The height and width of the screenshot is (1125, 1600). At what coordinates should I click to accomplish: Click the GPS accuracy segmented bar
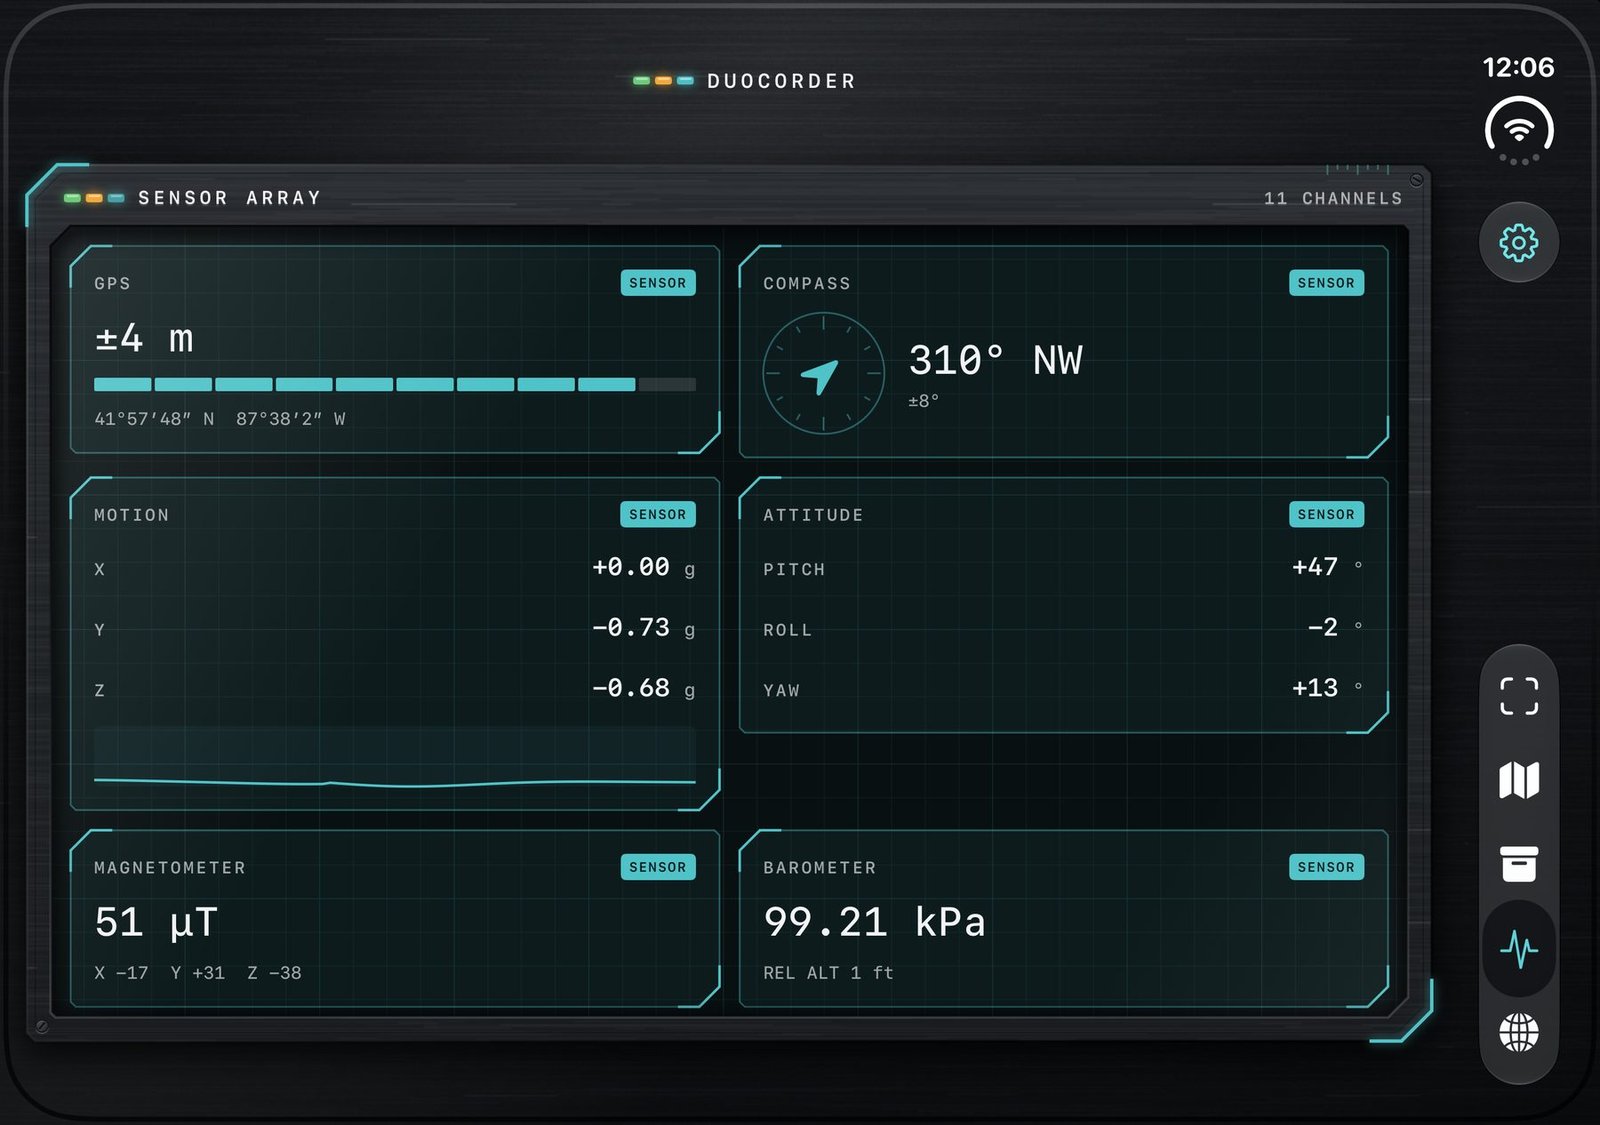[x=395, y=384]
